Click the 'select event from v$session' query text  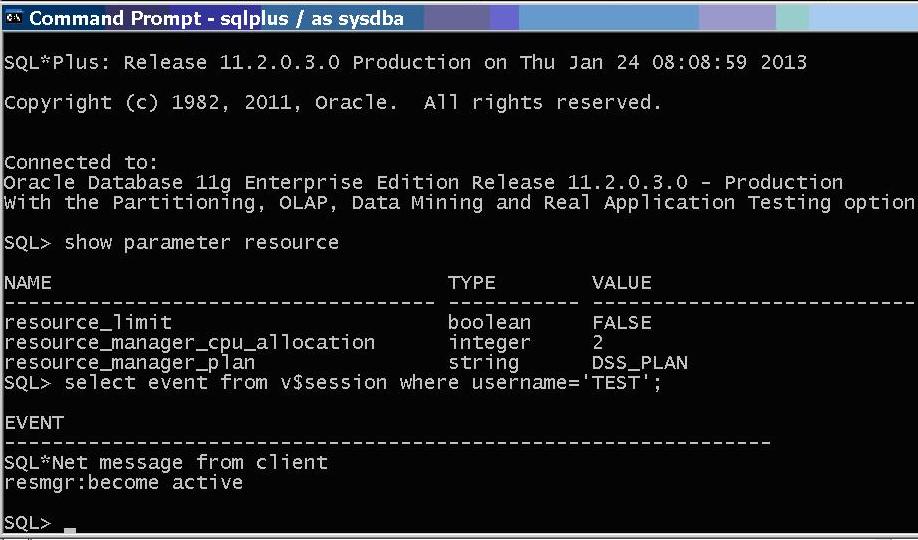pos(225,382)
